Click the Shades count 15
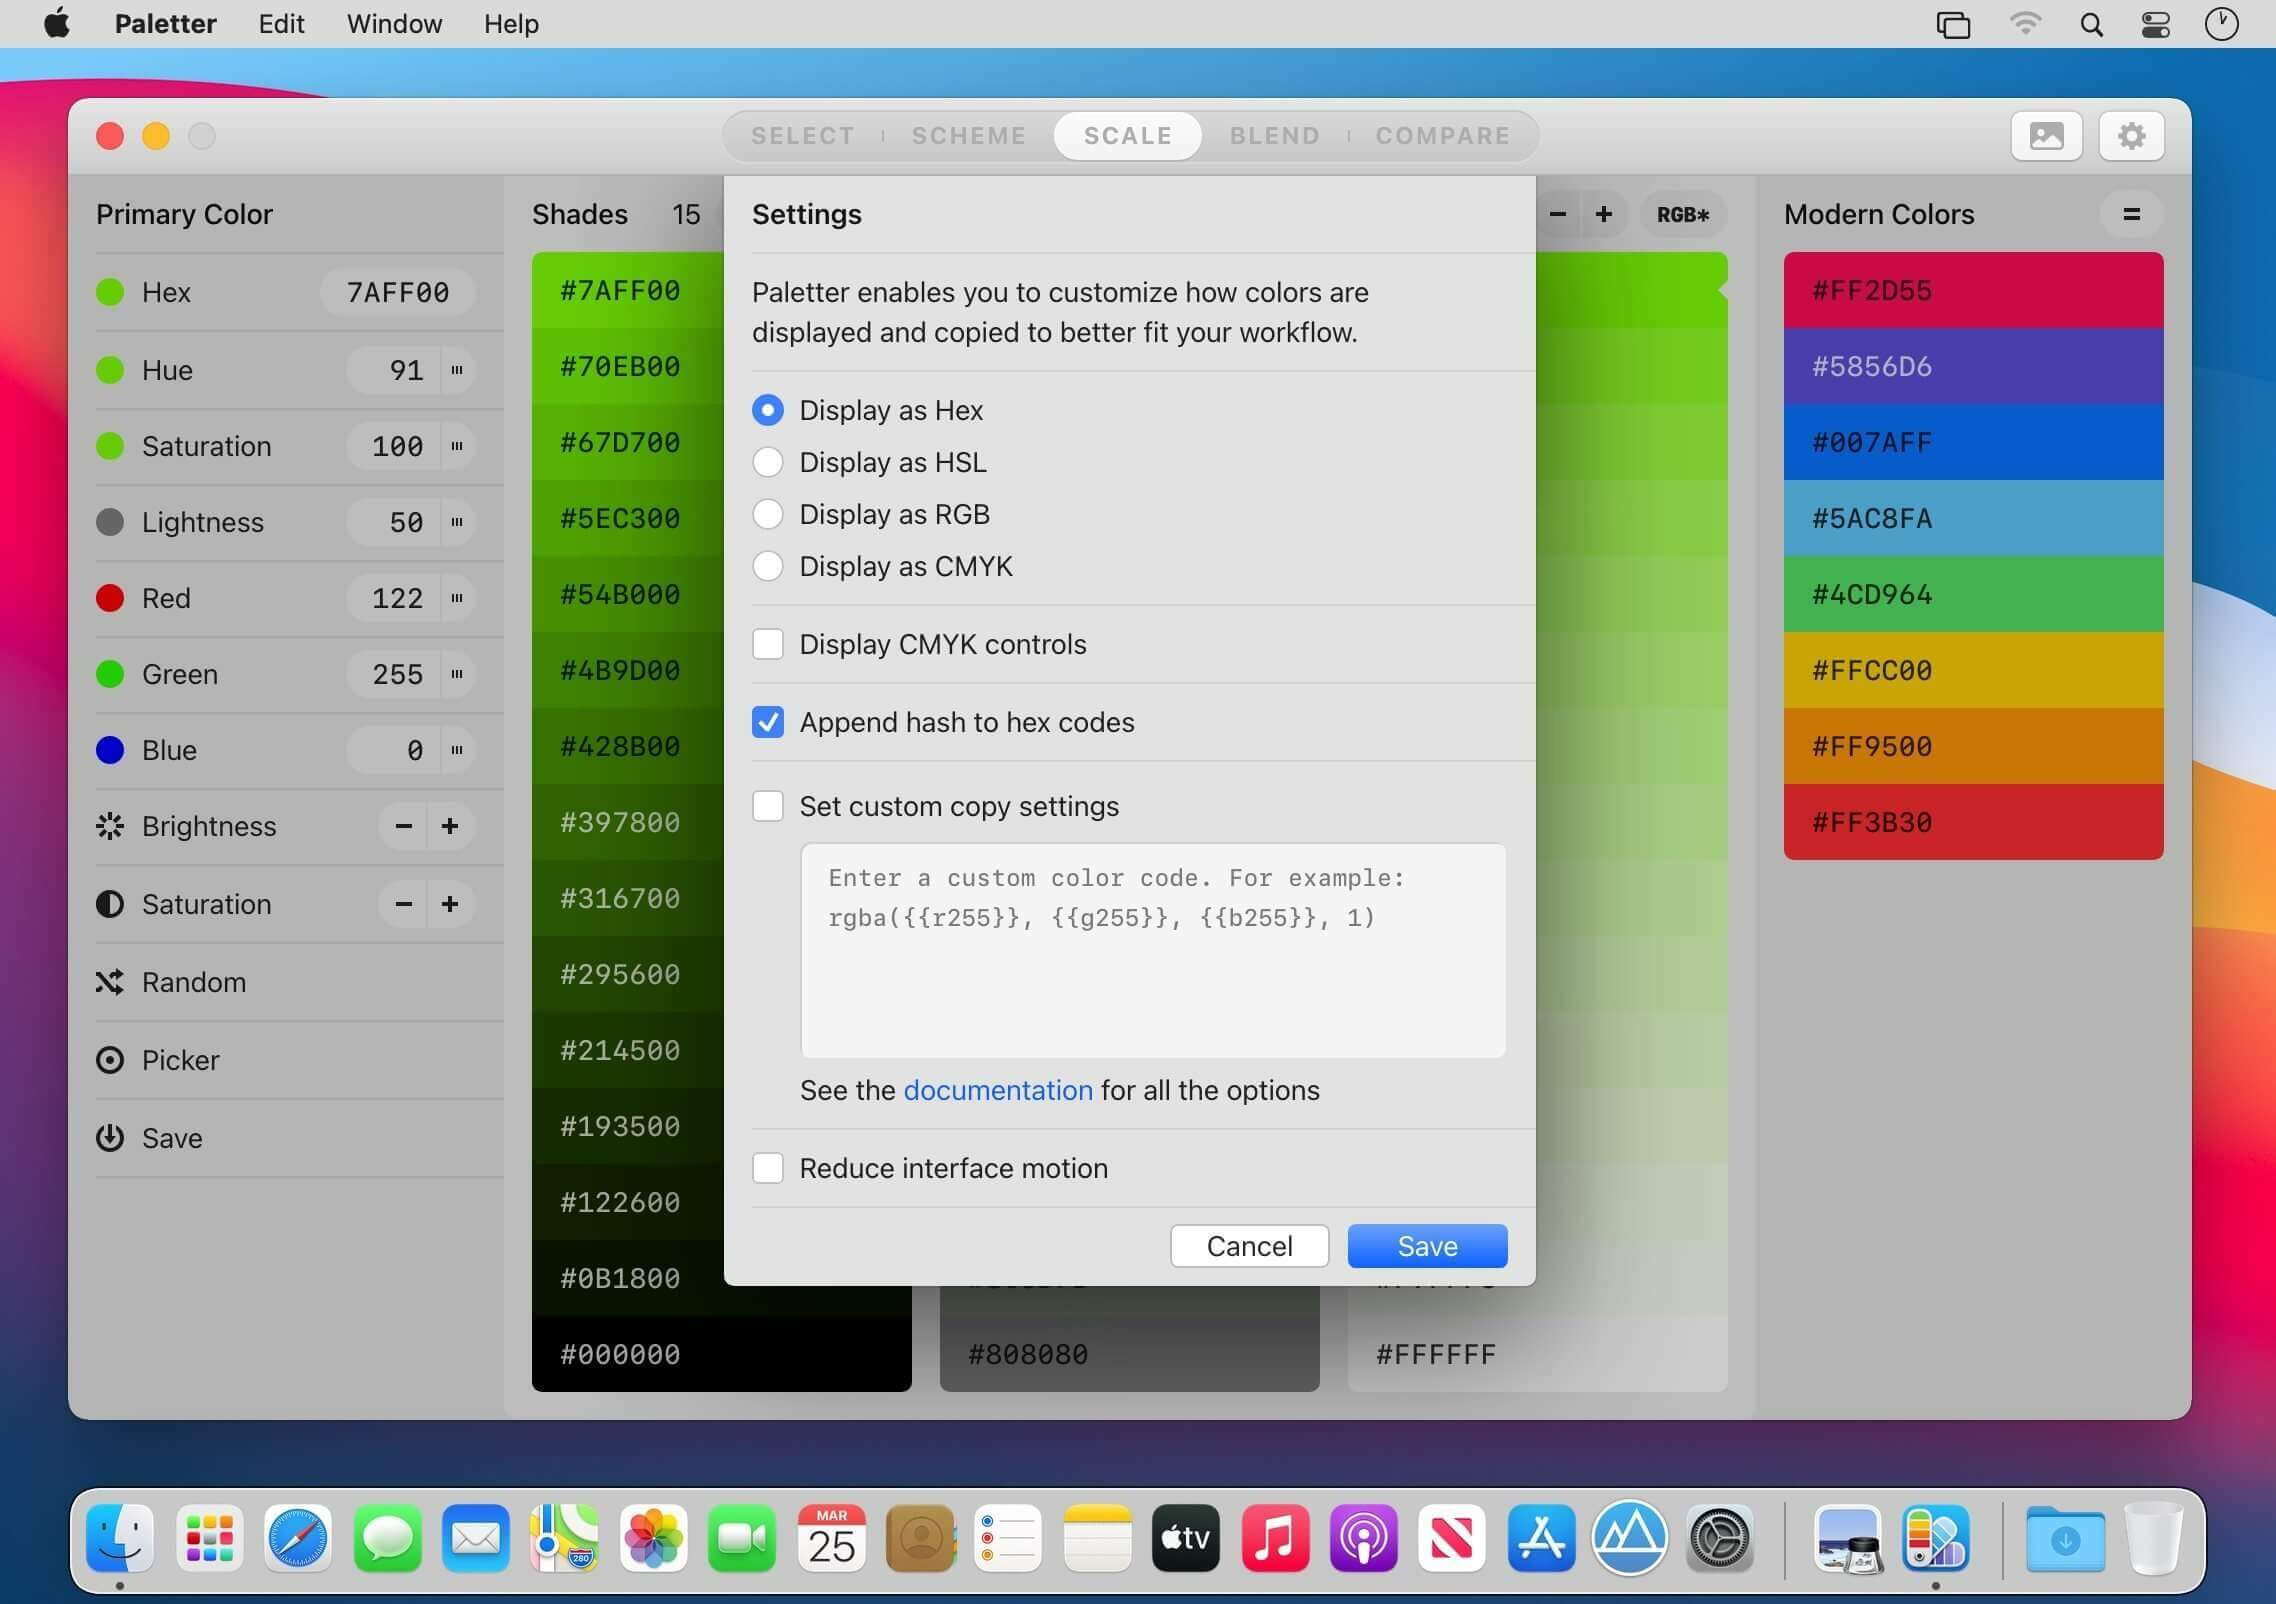Screen dimensions: 2276x1604 (x=686, y=214)
